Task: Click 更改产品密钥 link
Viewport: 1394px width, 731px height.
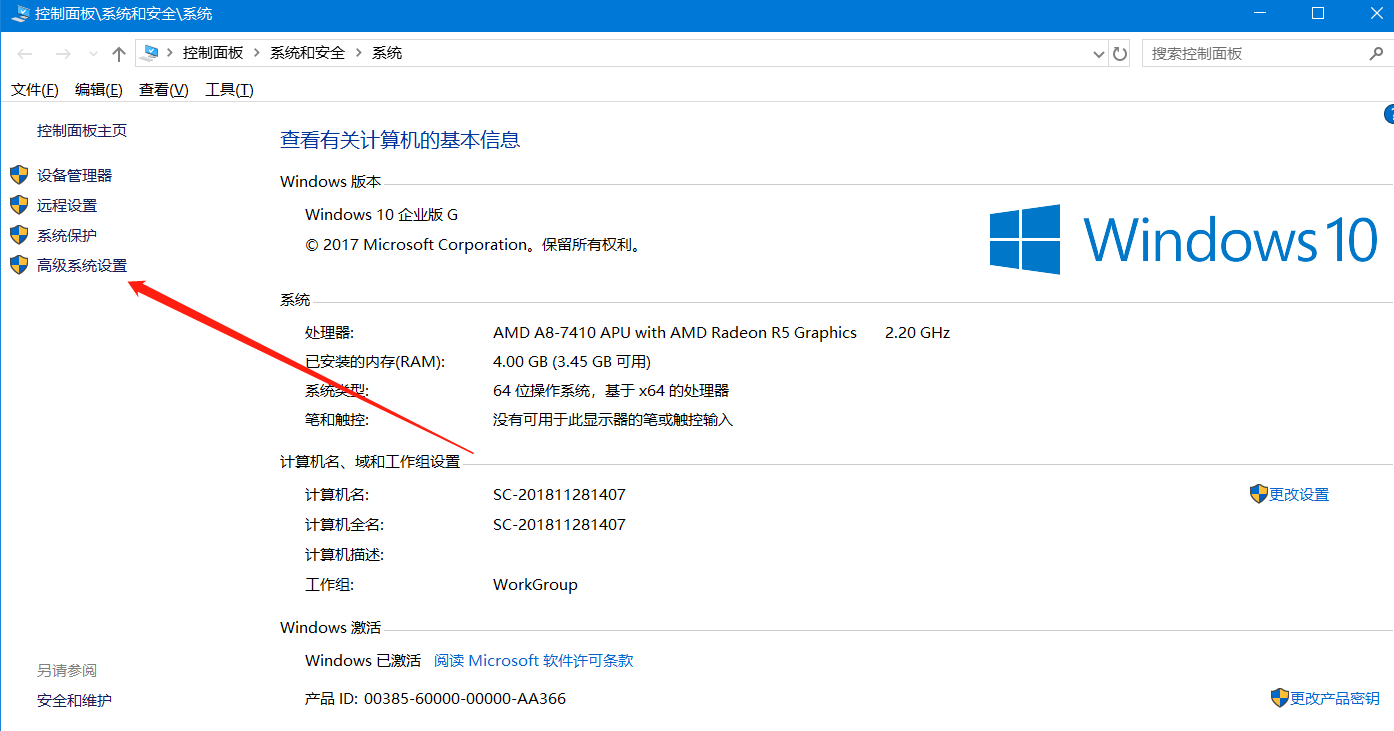Action: tap(1335, 699)
